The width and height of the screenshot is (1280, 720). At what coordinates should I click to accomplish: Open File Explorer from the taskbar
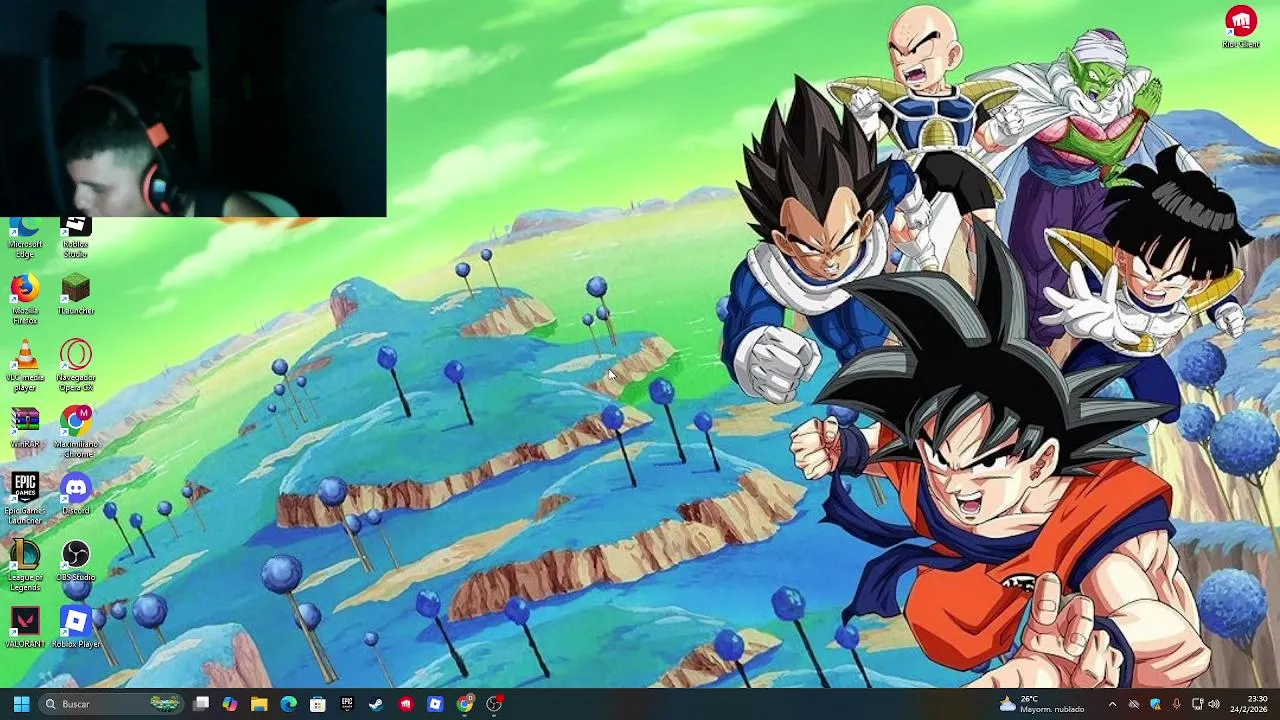click(x=259, y=704)
